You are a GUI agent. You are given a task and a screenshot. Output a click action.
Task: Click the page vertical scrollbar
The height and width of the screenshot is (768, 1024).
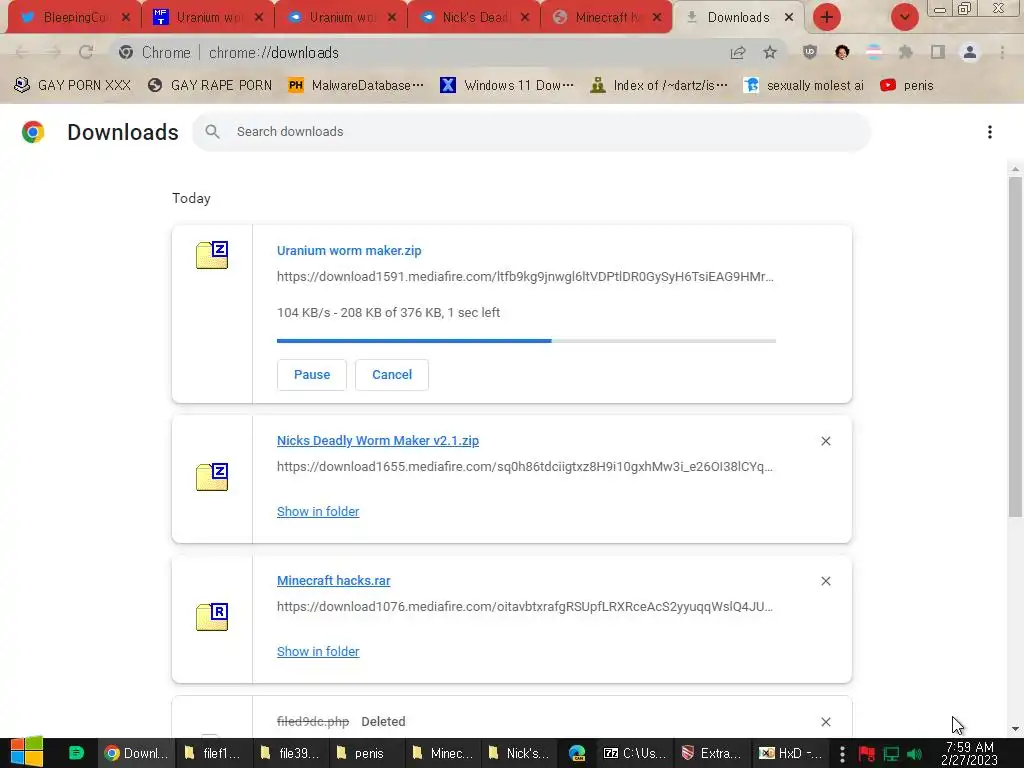pos(1015,346)
